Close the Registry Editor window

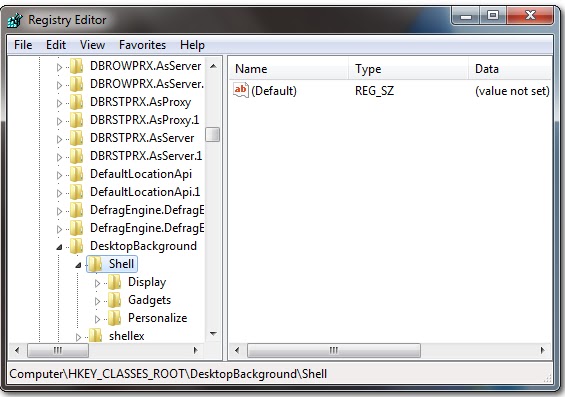(530, 16)
